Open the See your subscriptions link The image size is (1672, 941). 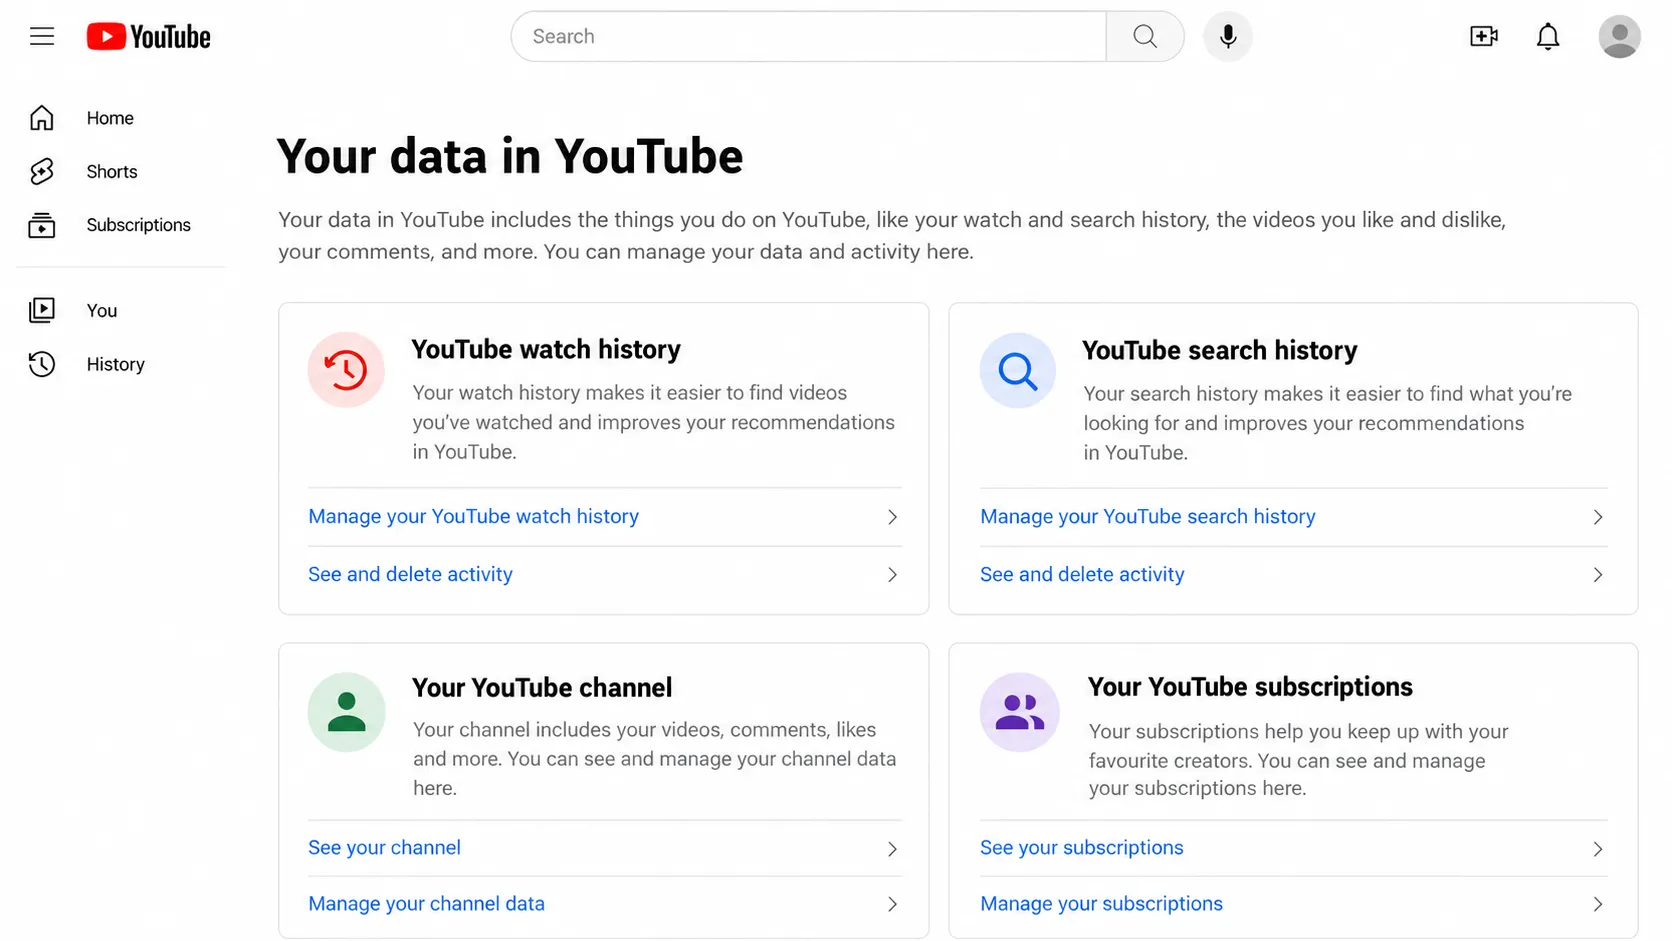click(1081, 848)
